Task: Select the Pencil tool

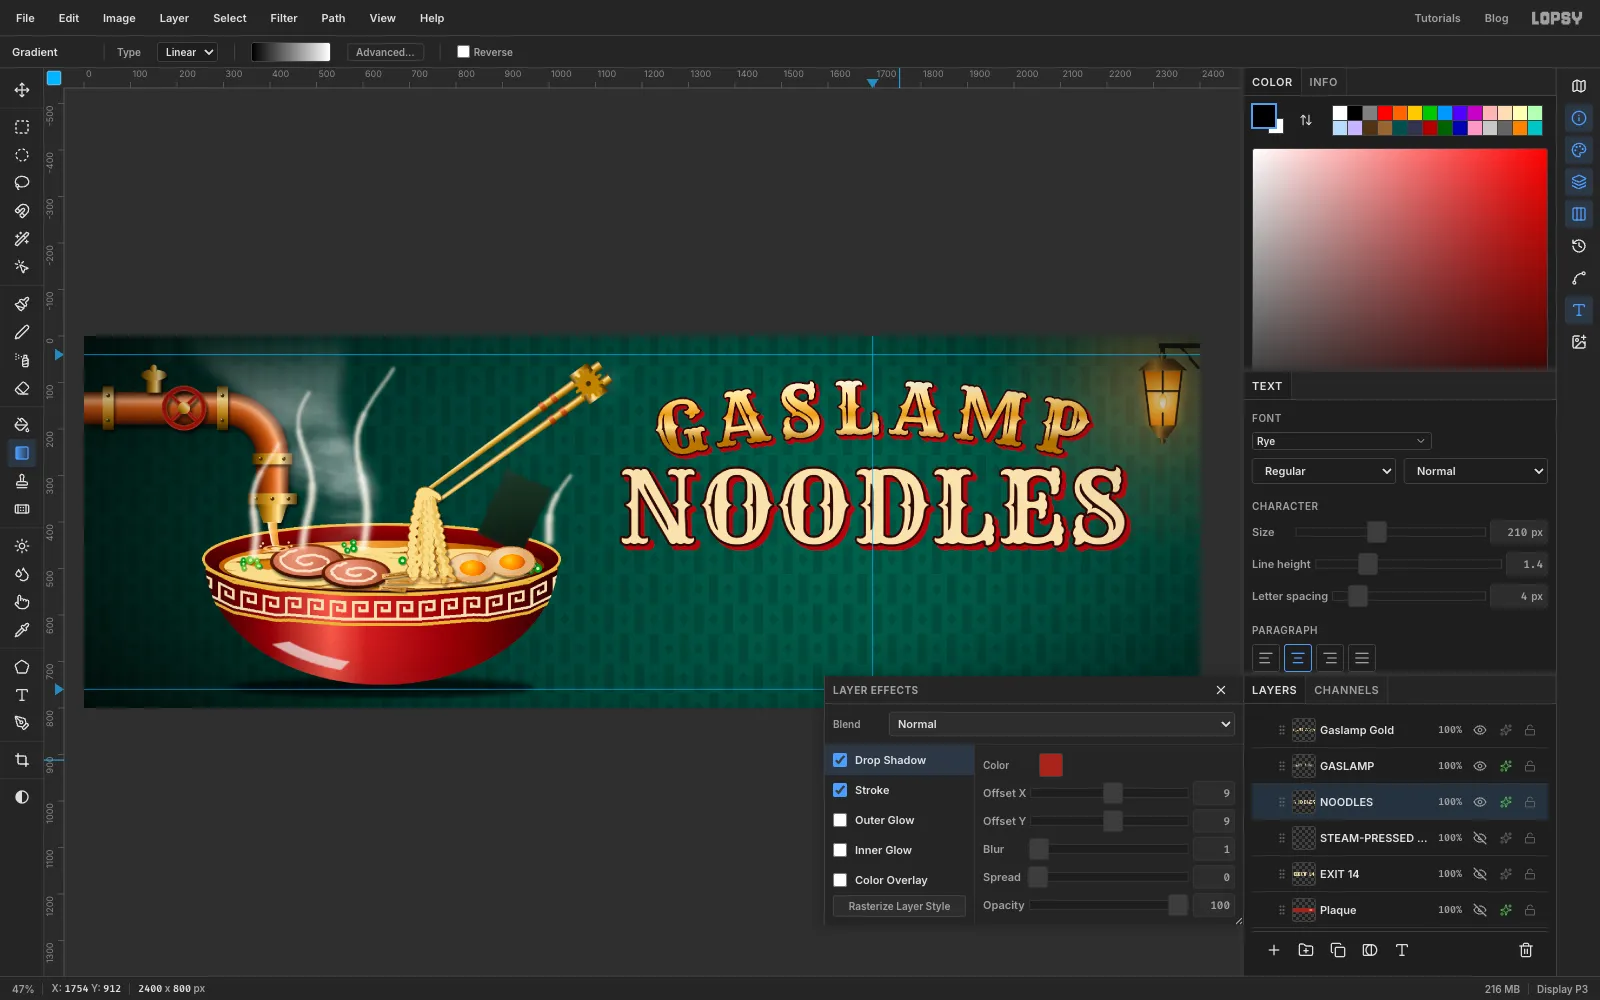Action: coord(22,332)
